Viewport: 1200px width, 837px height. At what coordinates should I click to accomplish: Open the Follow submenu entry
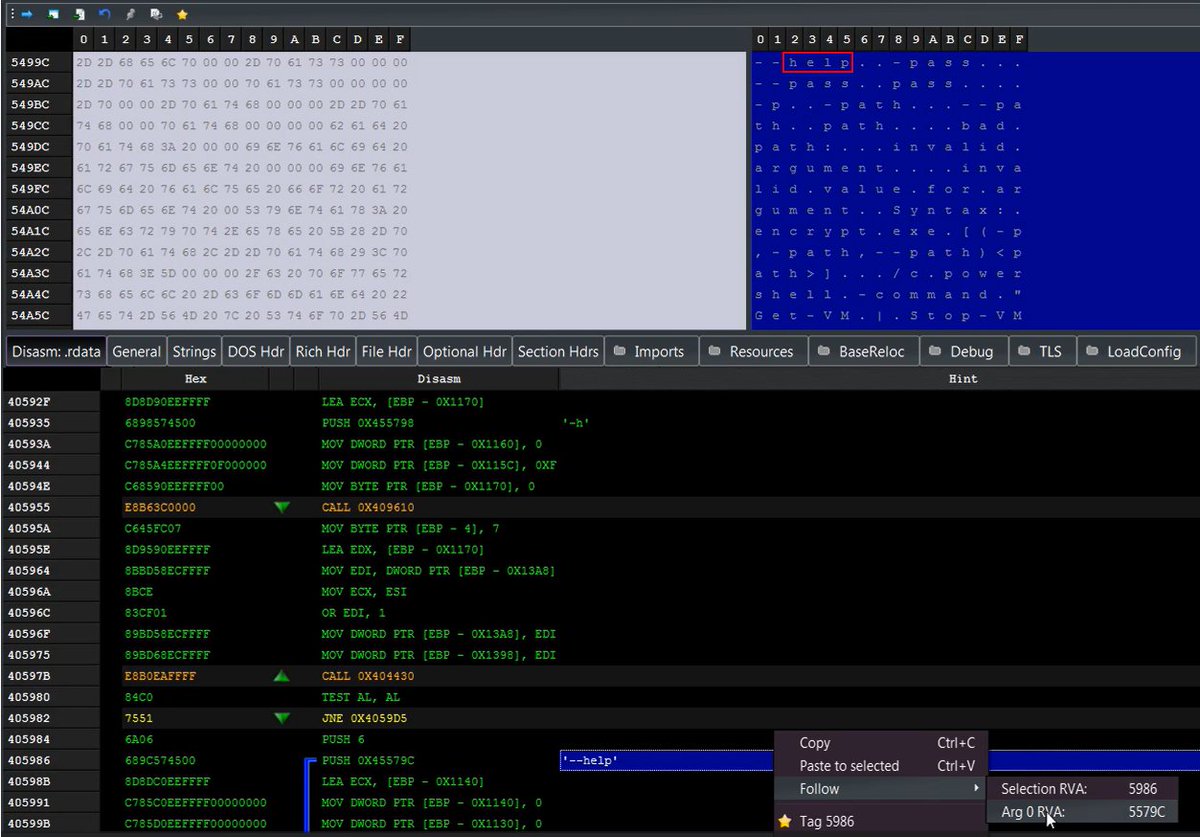[x=881, y=789]
